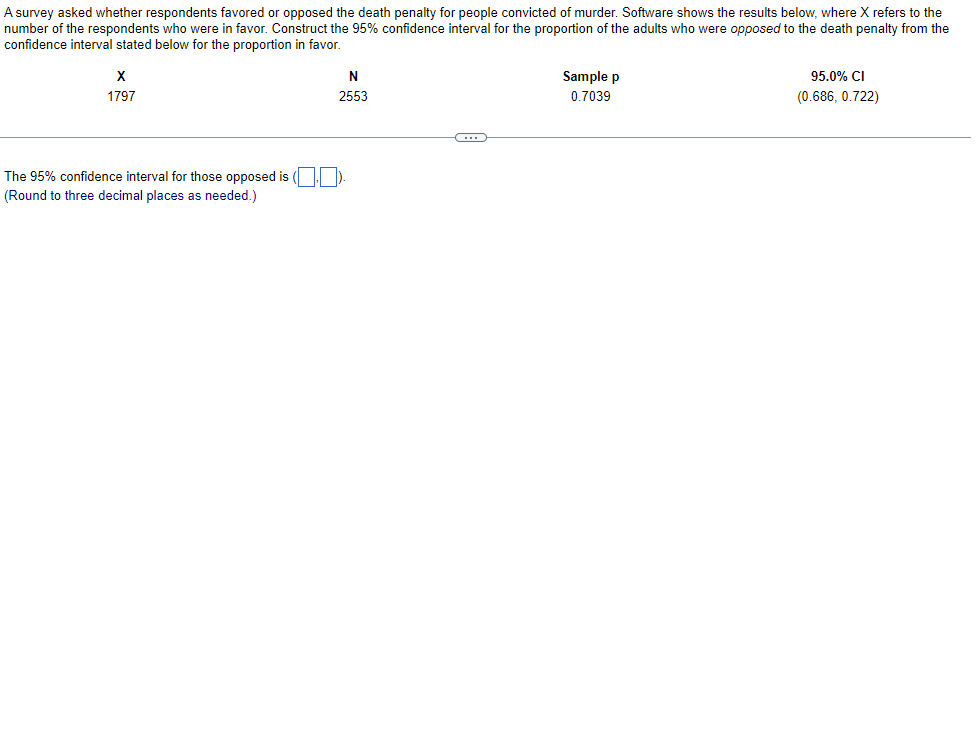Click the sample proportion value 0.7039
The width and height of the screenshot is (977, 731).
(x=591, y=97)
